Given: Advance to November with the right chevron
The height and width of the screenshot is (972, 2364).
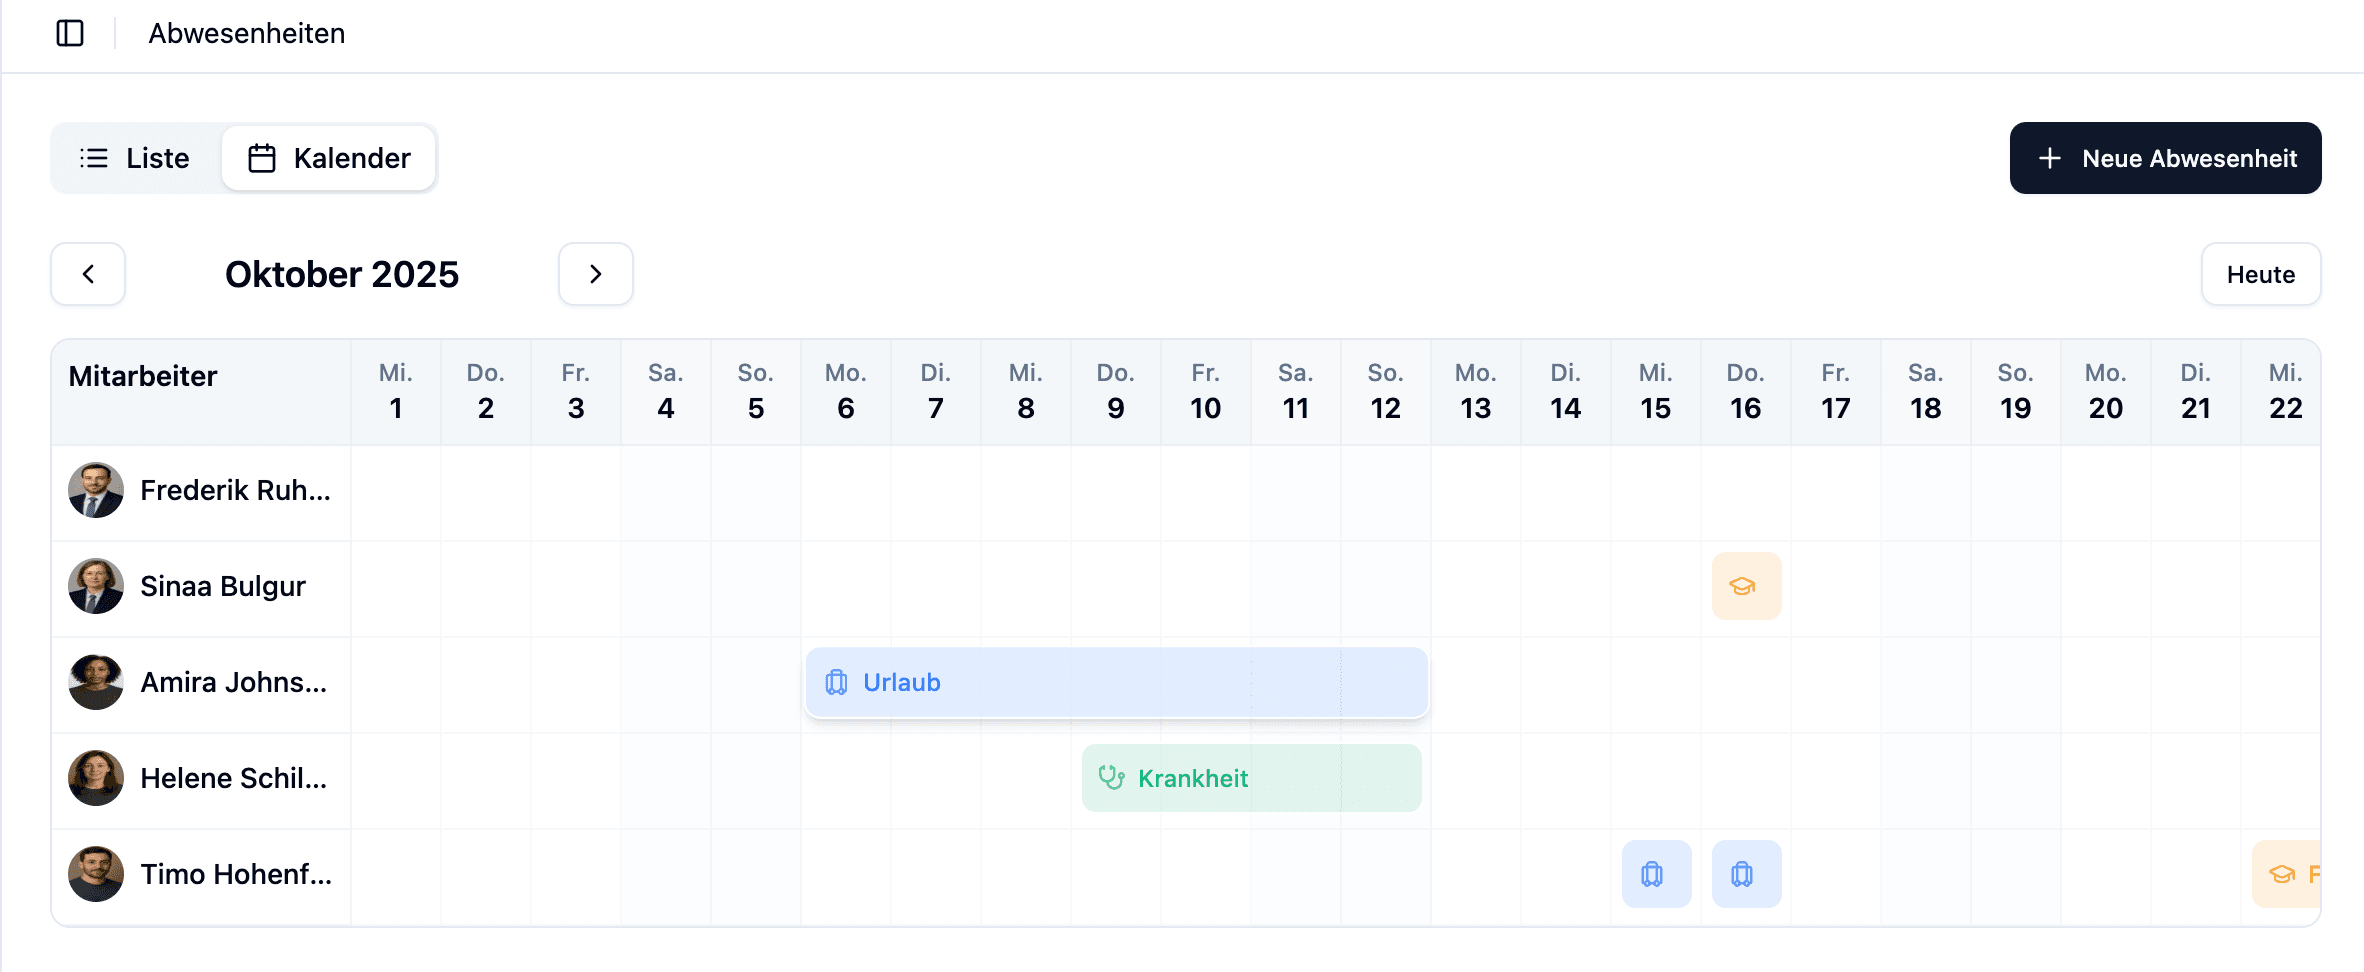Looking at the screenshot, I should click(595, 274).
